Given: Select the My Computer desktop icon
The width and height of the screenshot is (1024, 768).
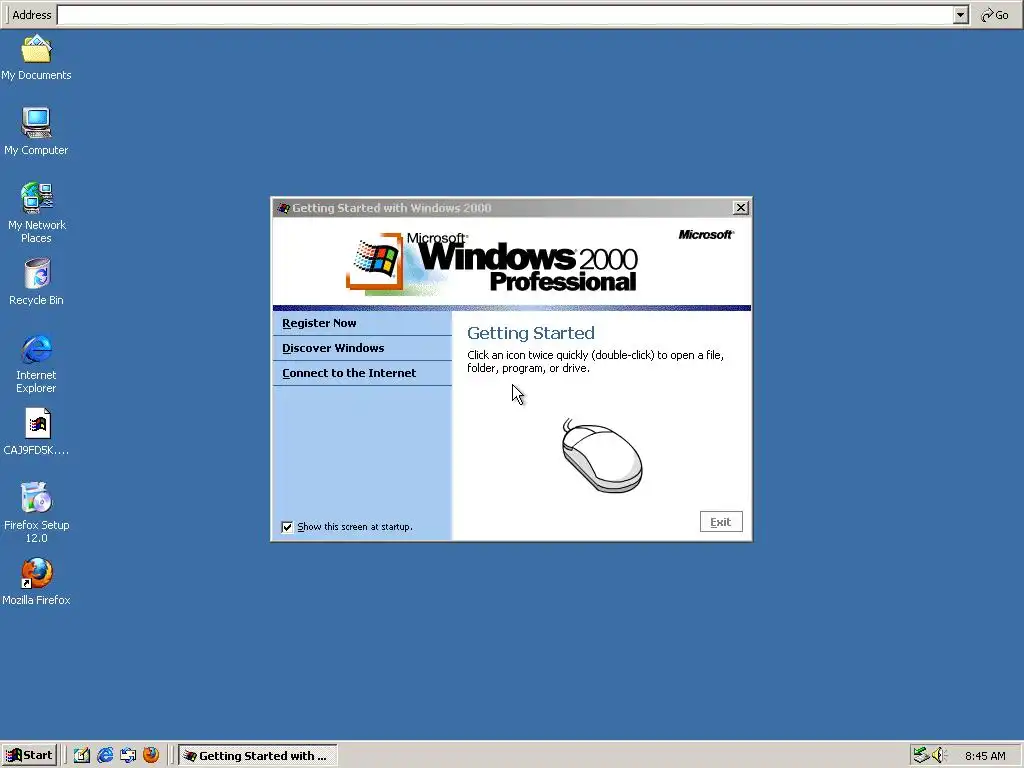Looking at the screenshot, I should 36,133.
